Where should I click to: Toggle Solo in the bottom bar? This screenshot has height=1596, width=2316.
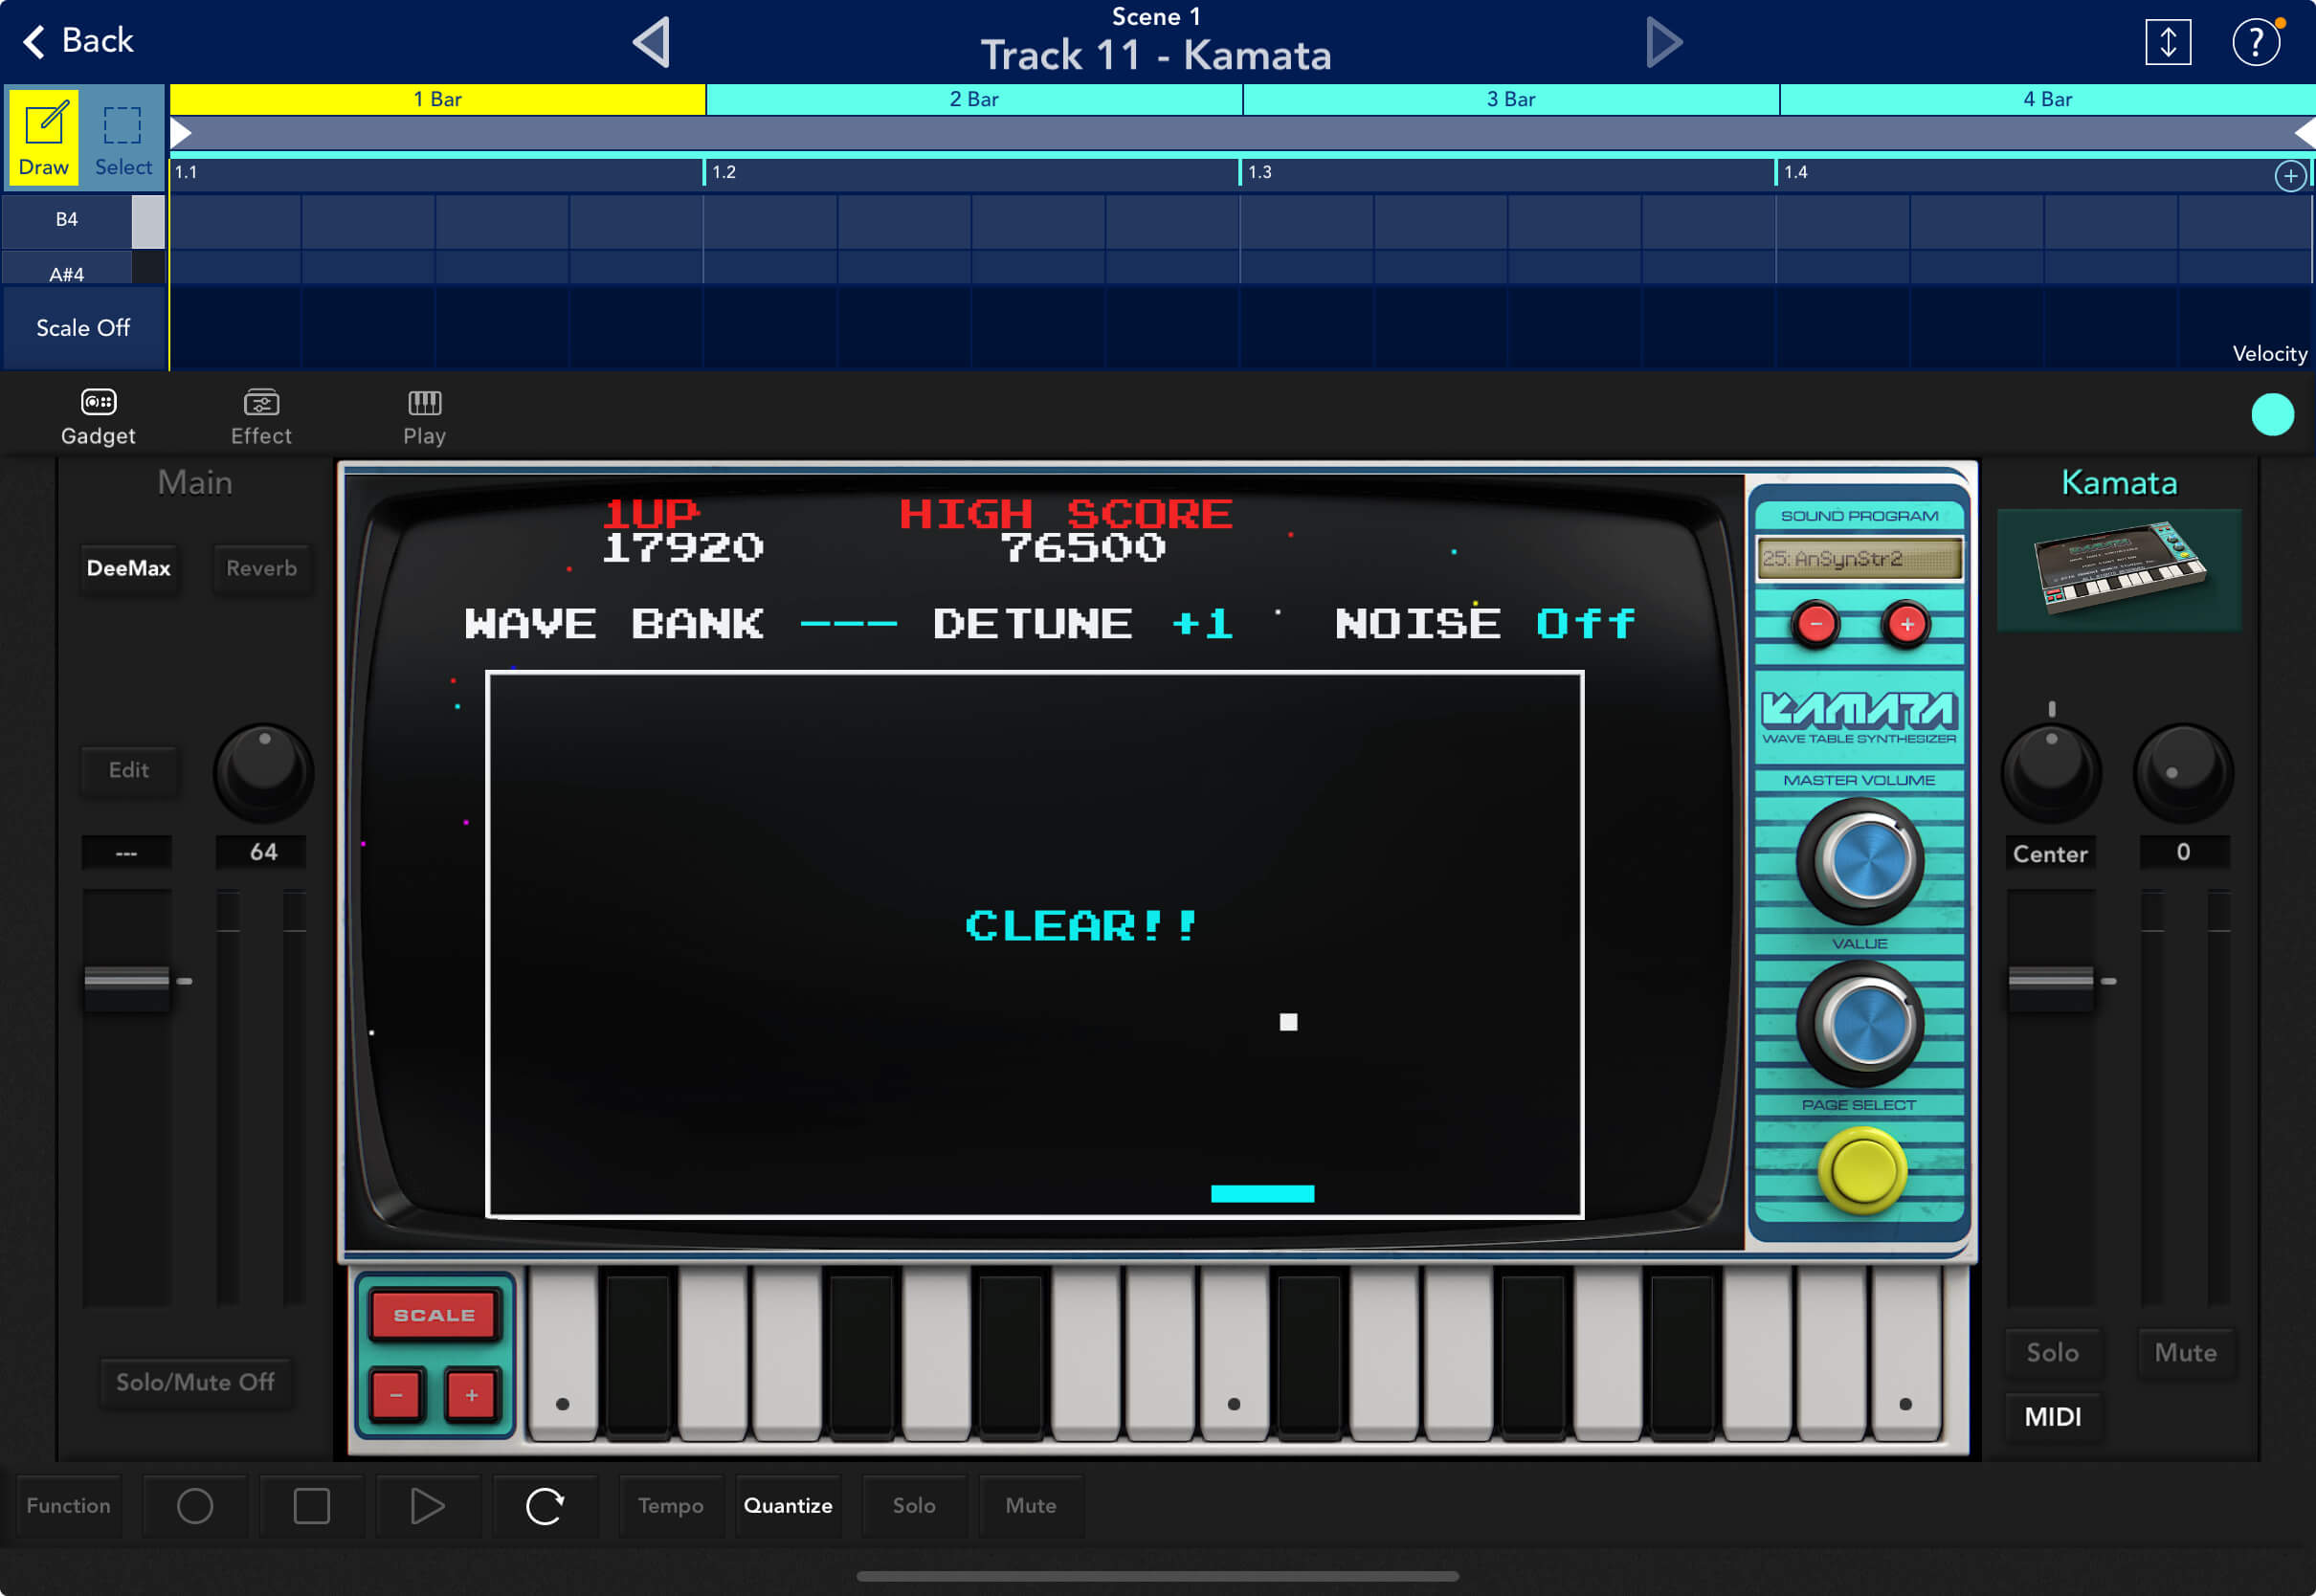coord(914,1506)
